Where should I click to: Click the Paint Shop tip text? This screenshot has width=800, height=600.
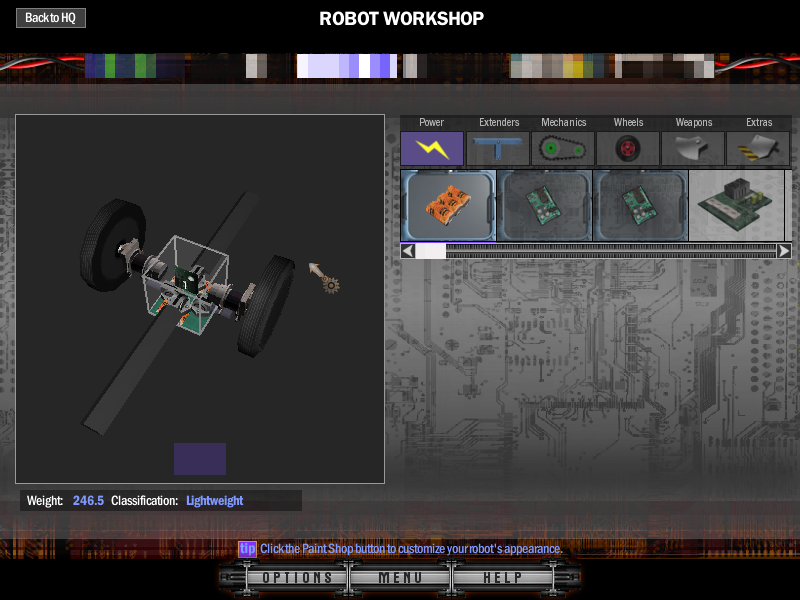[x=411, y=549]
